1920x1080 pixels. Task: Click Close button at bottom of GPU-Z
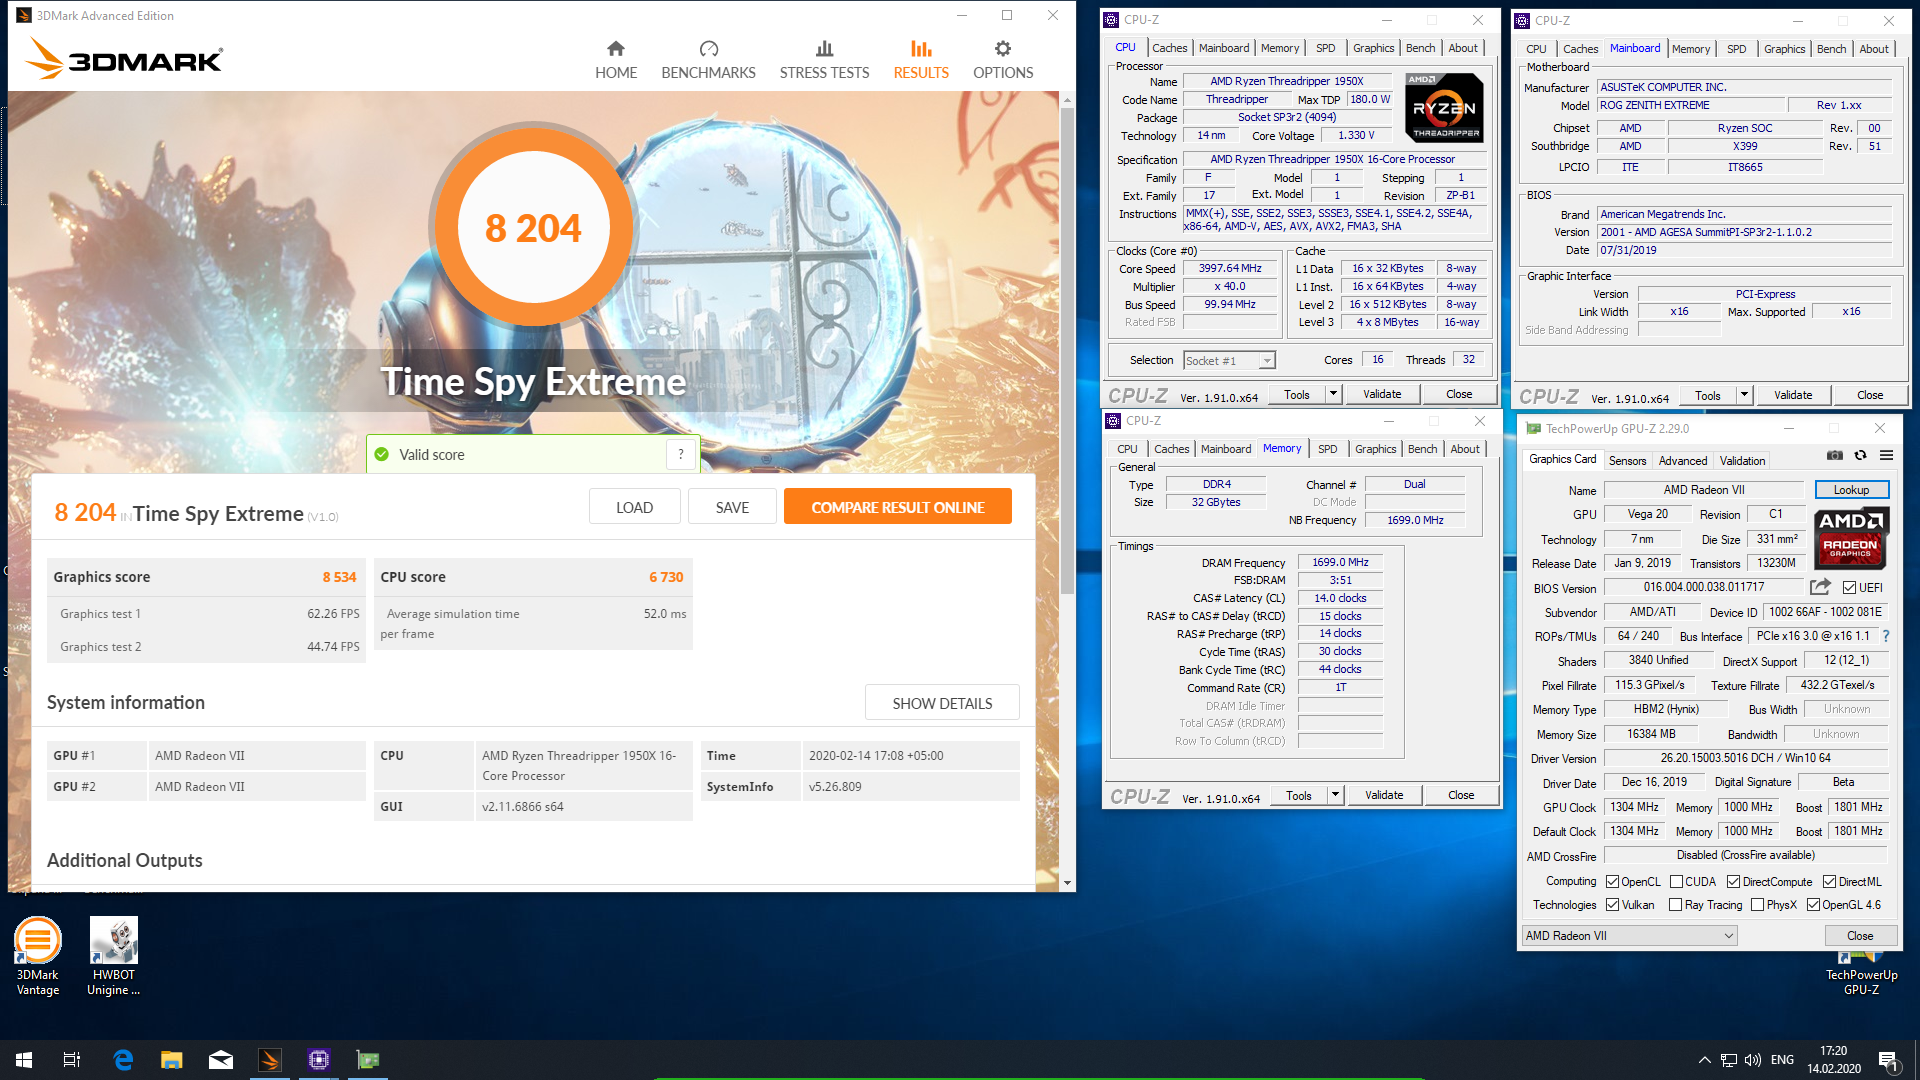pyautogui.click(x=1860, y=936)
